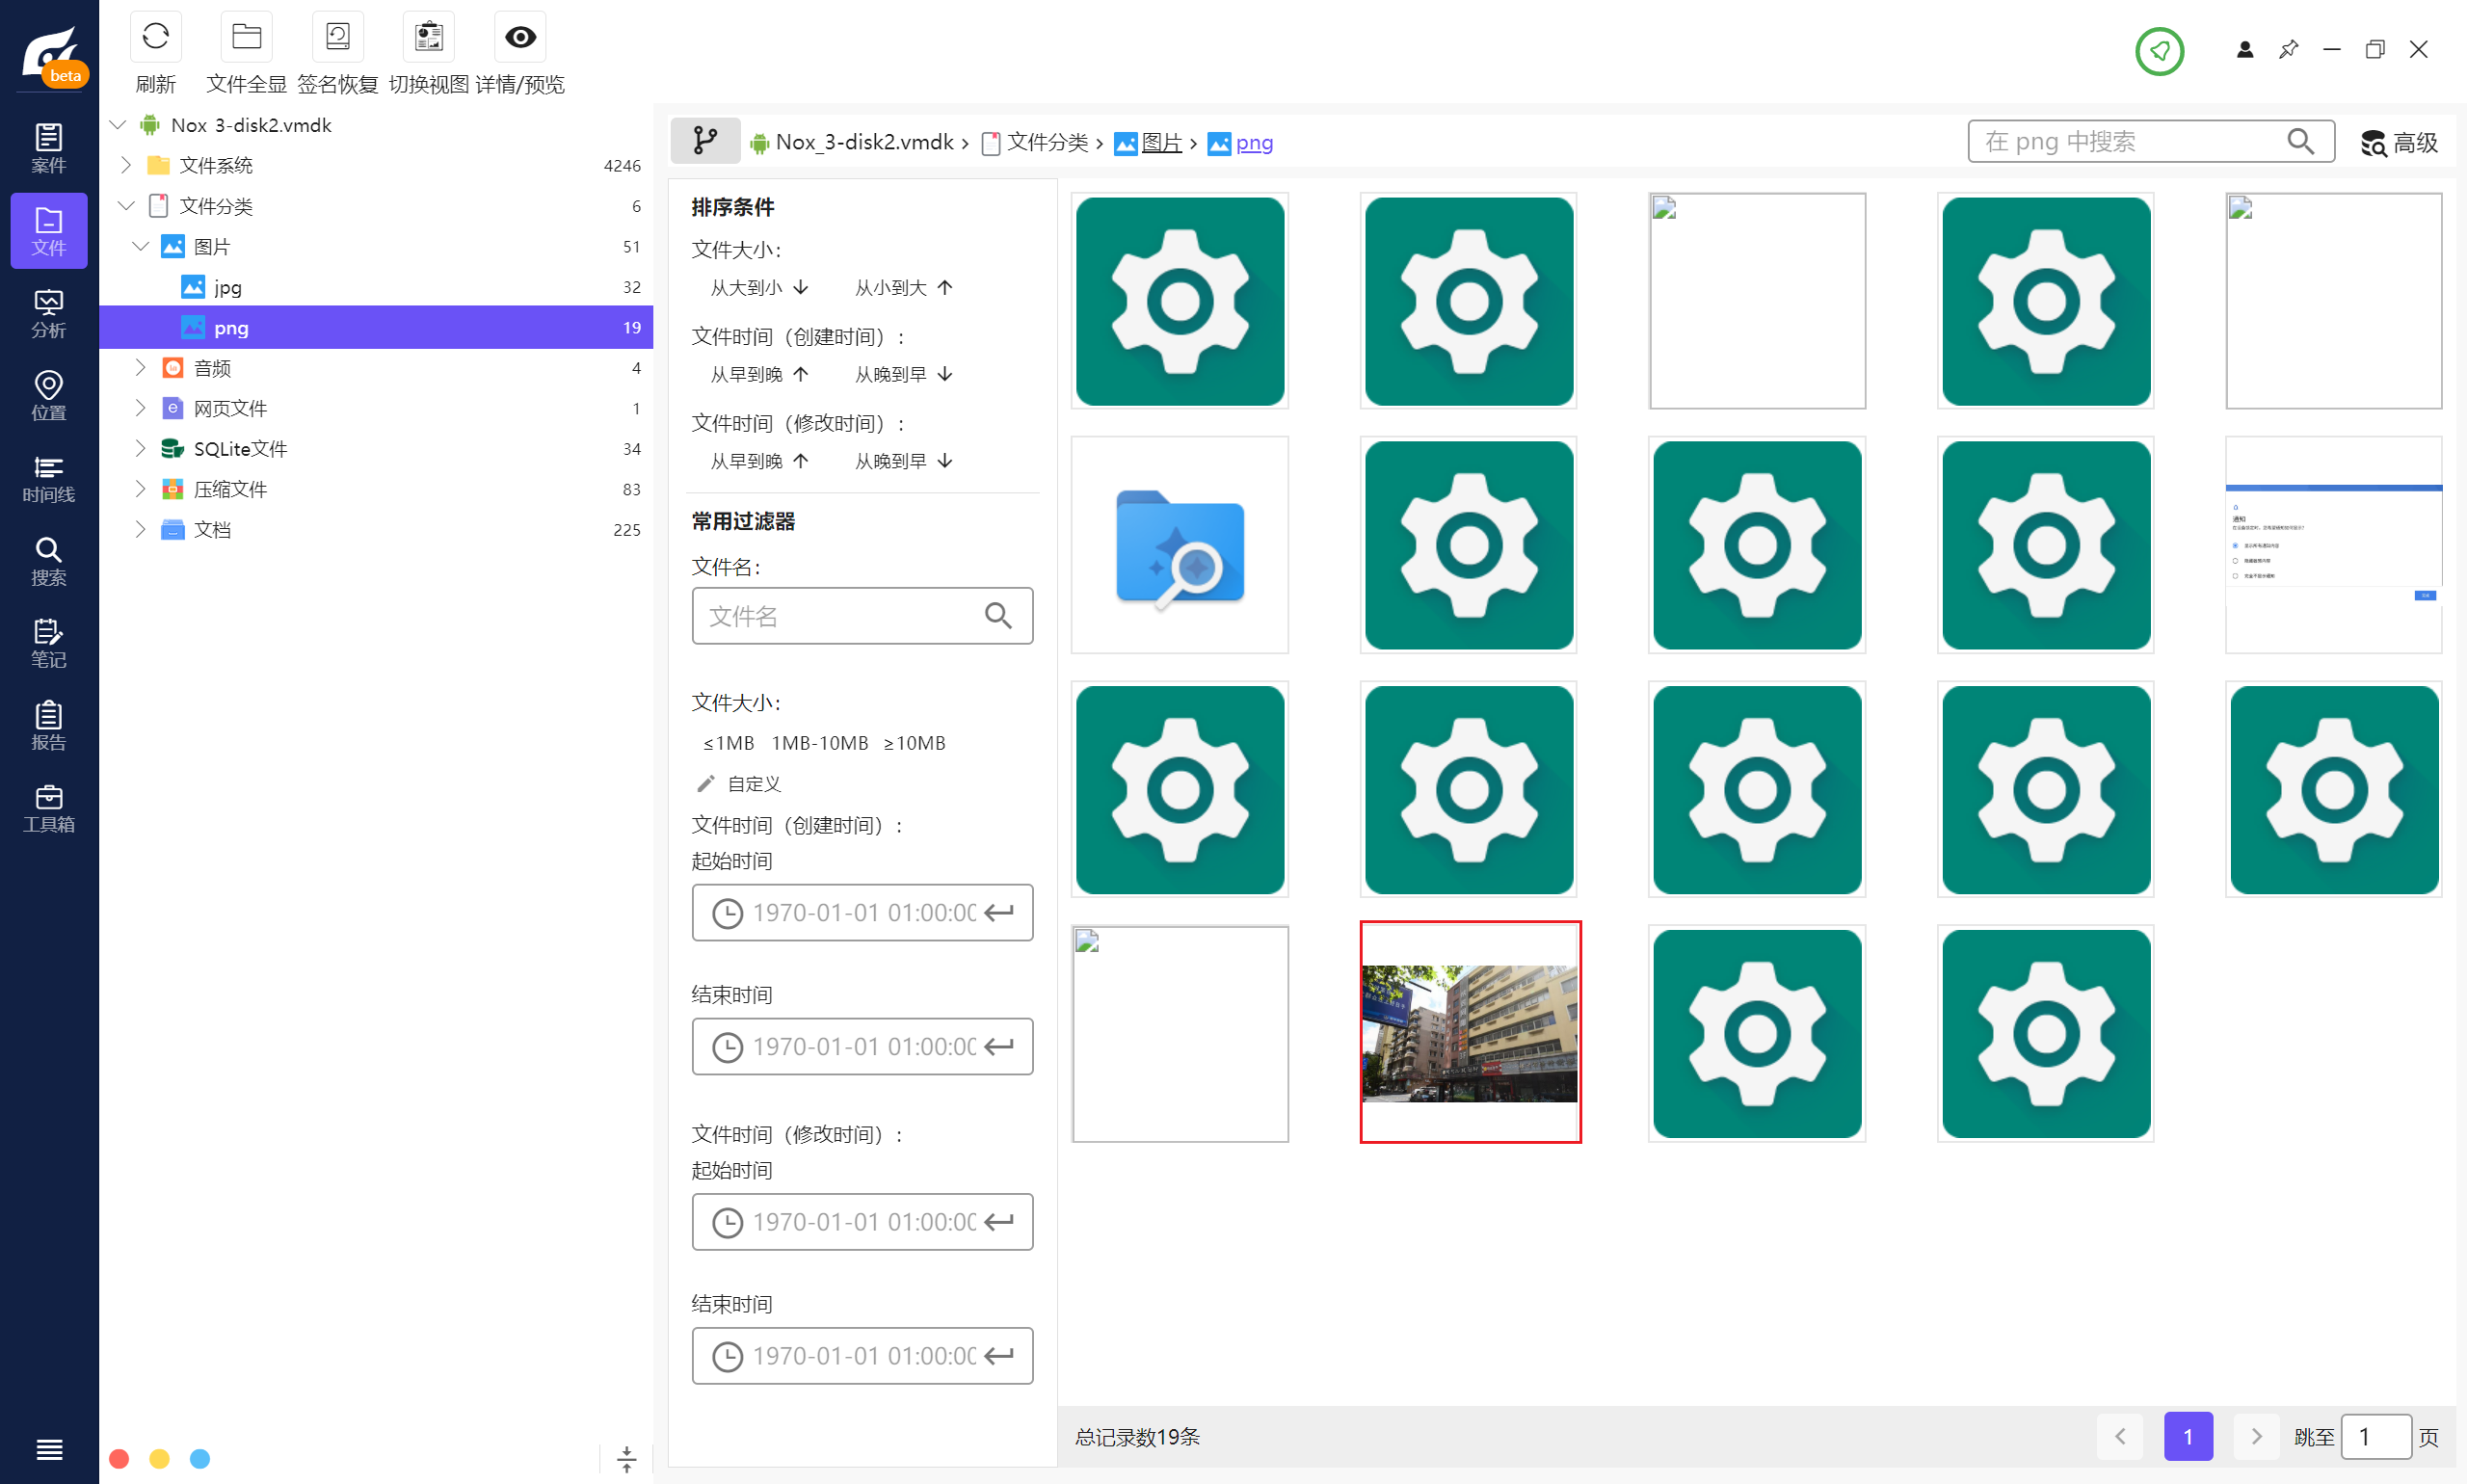2467x1484 pixels.
Task: Collapse the Nox_3-disk2.vmdk tree root
Action: (x=118, y=125)
